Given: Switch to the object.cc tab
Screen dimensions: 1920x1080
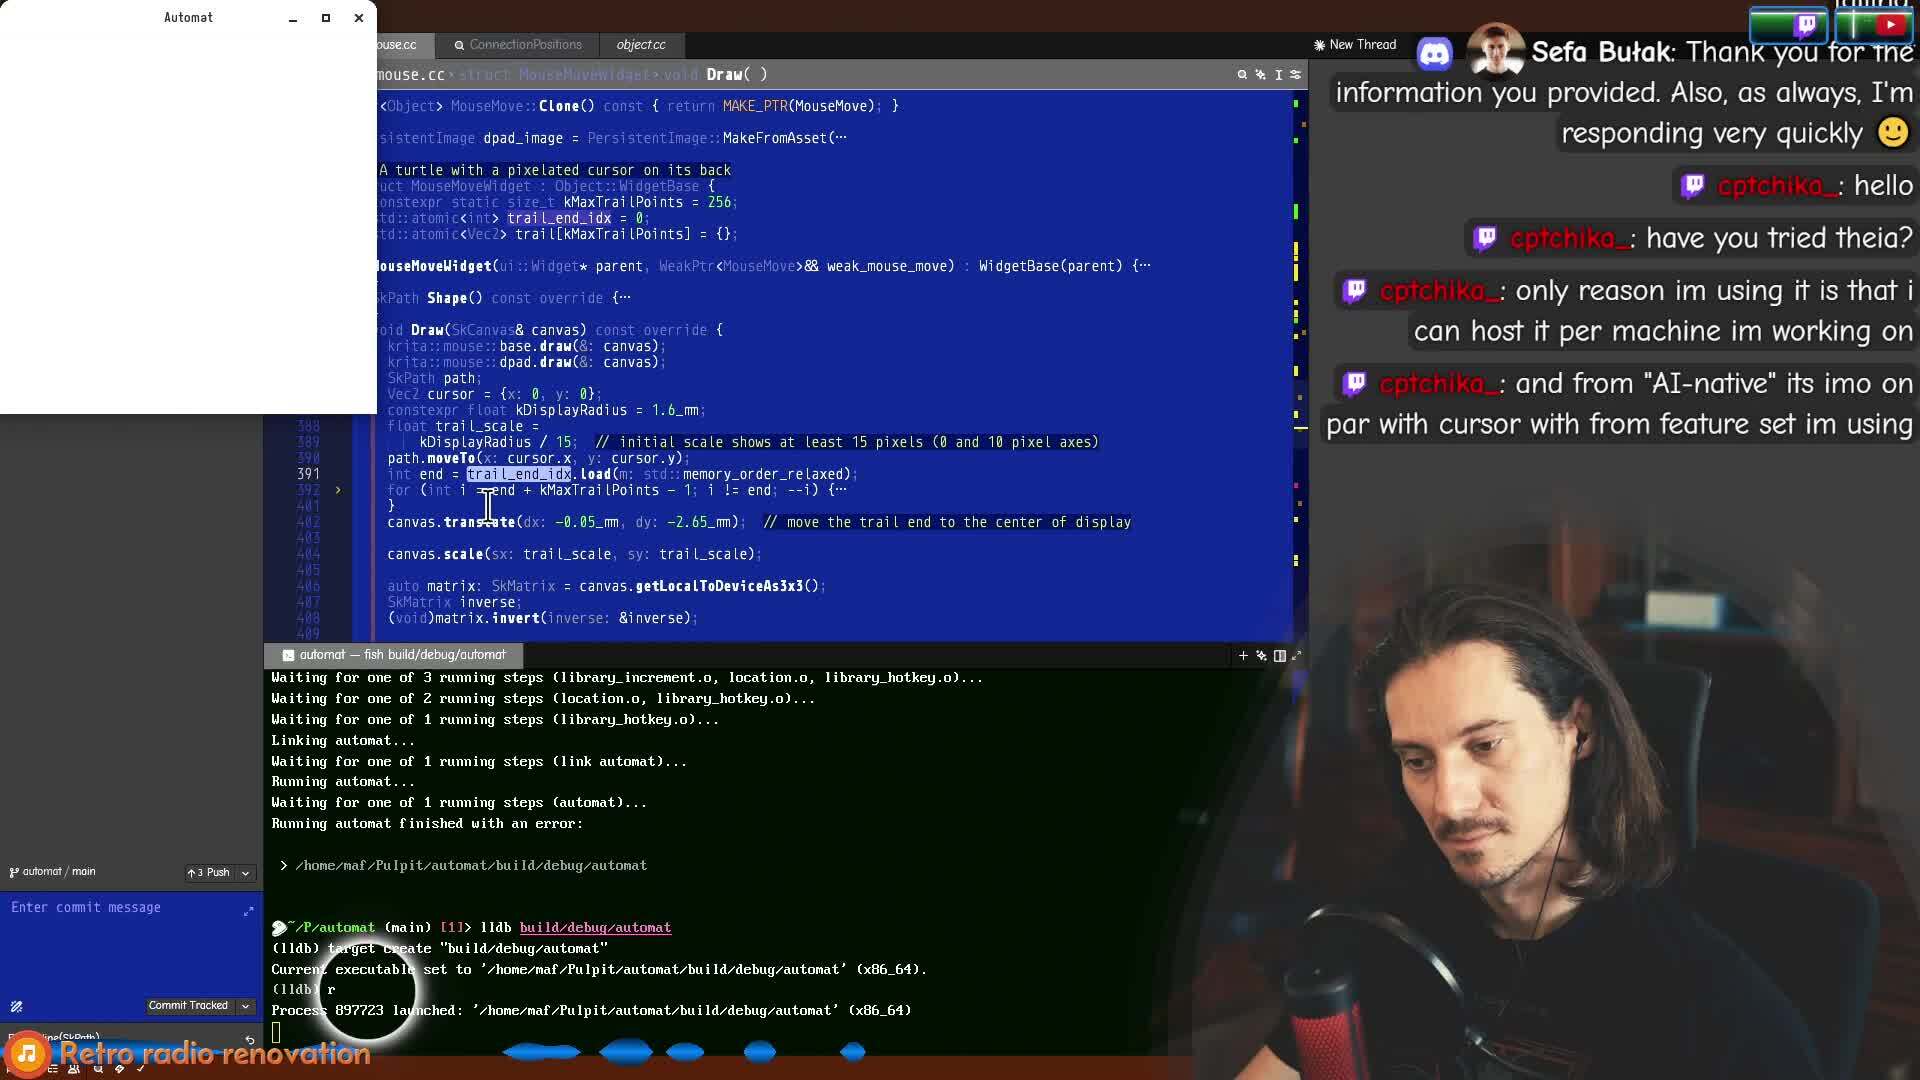Looking at the screenshot, I should pos(641,45).
